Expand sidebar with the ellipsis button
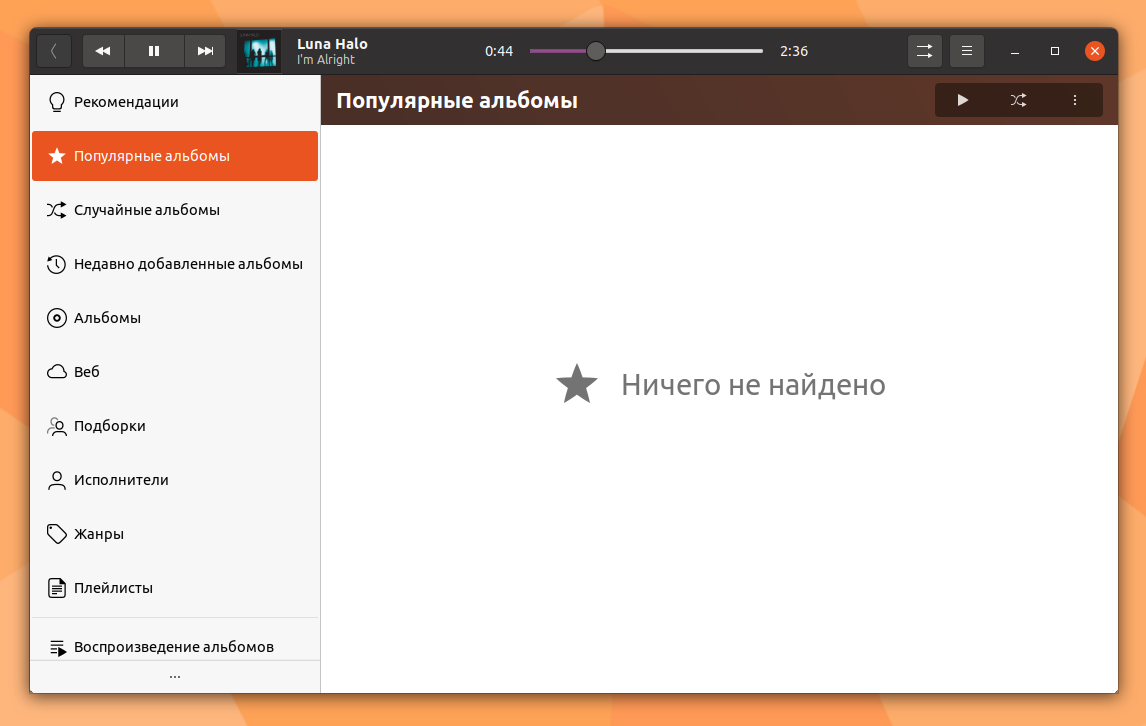Image resolution: width=1146 pixels, height=726 pixels. pos(175,677)
